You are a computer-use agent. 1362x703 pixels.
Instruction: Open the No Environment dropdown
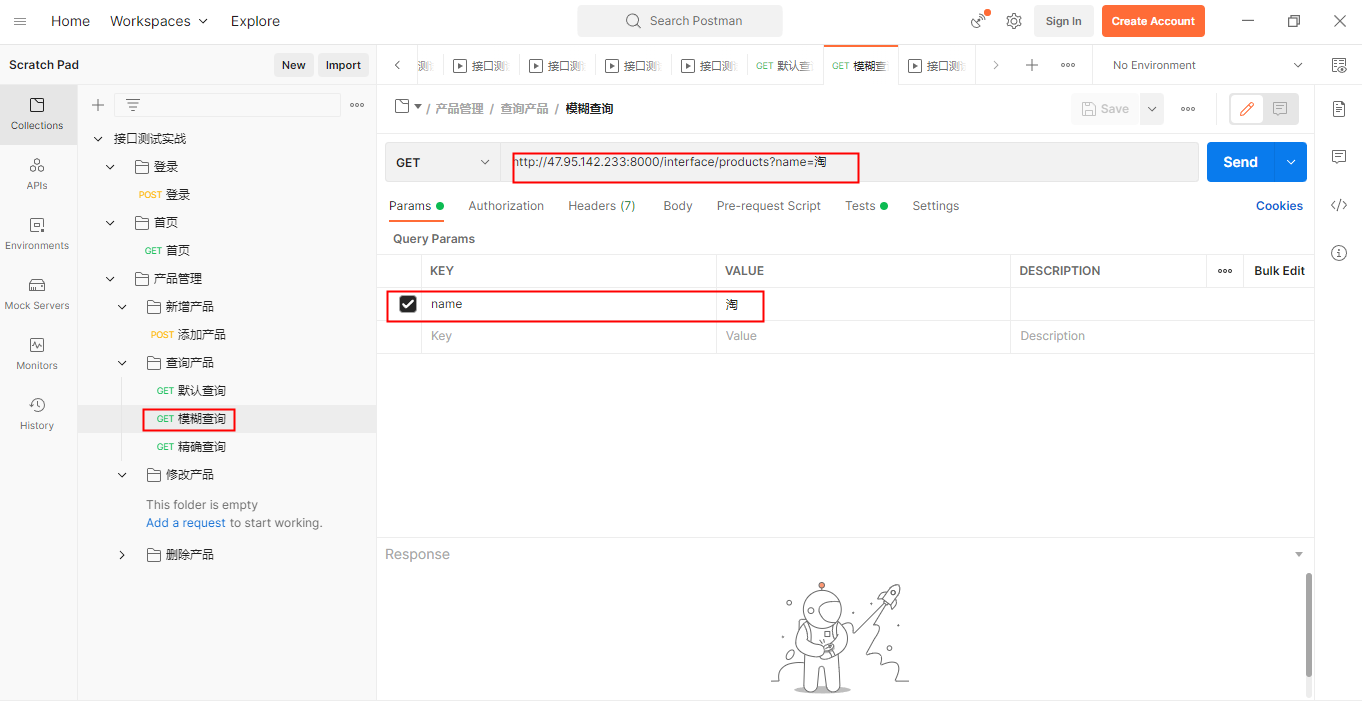click(x=1207, y=65)
